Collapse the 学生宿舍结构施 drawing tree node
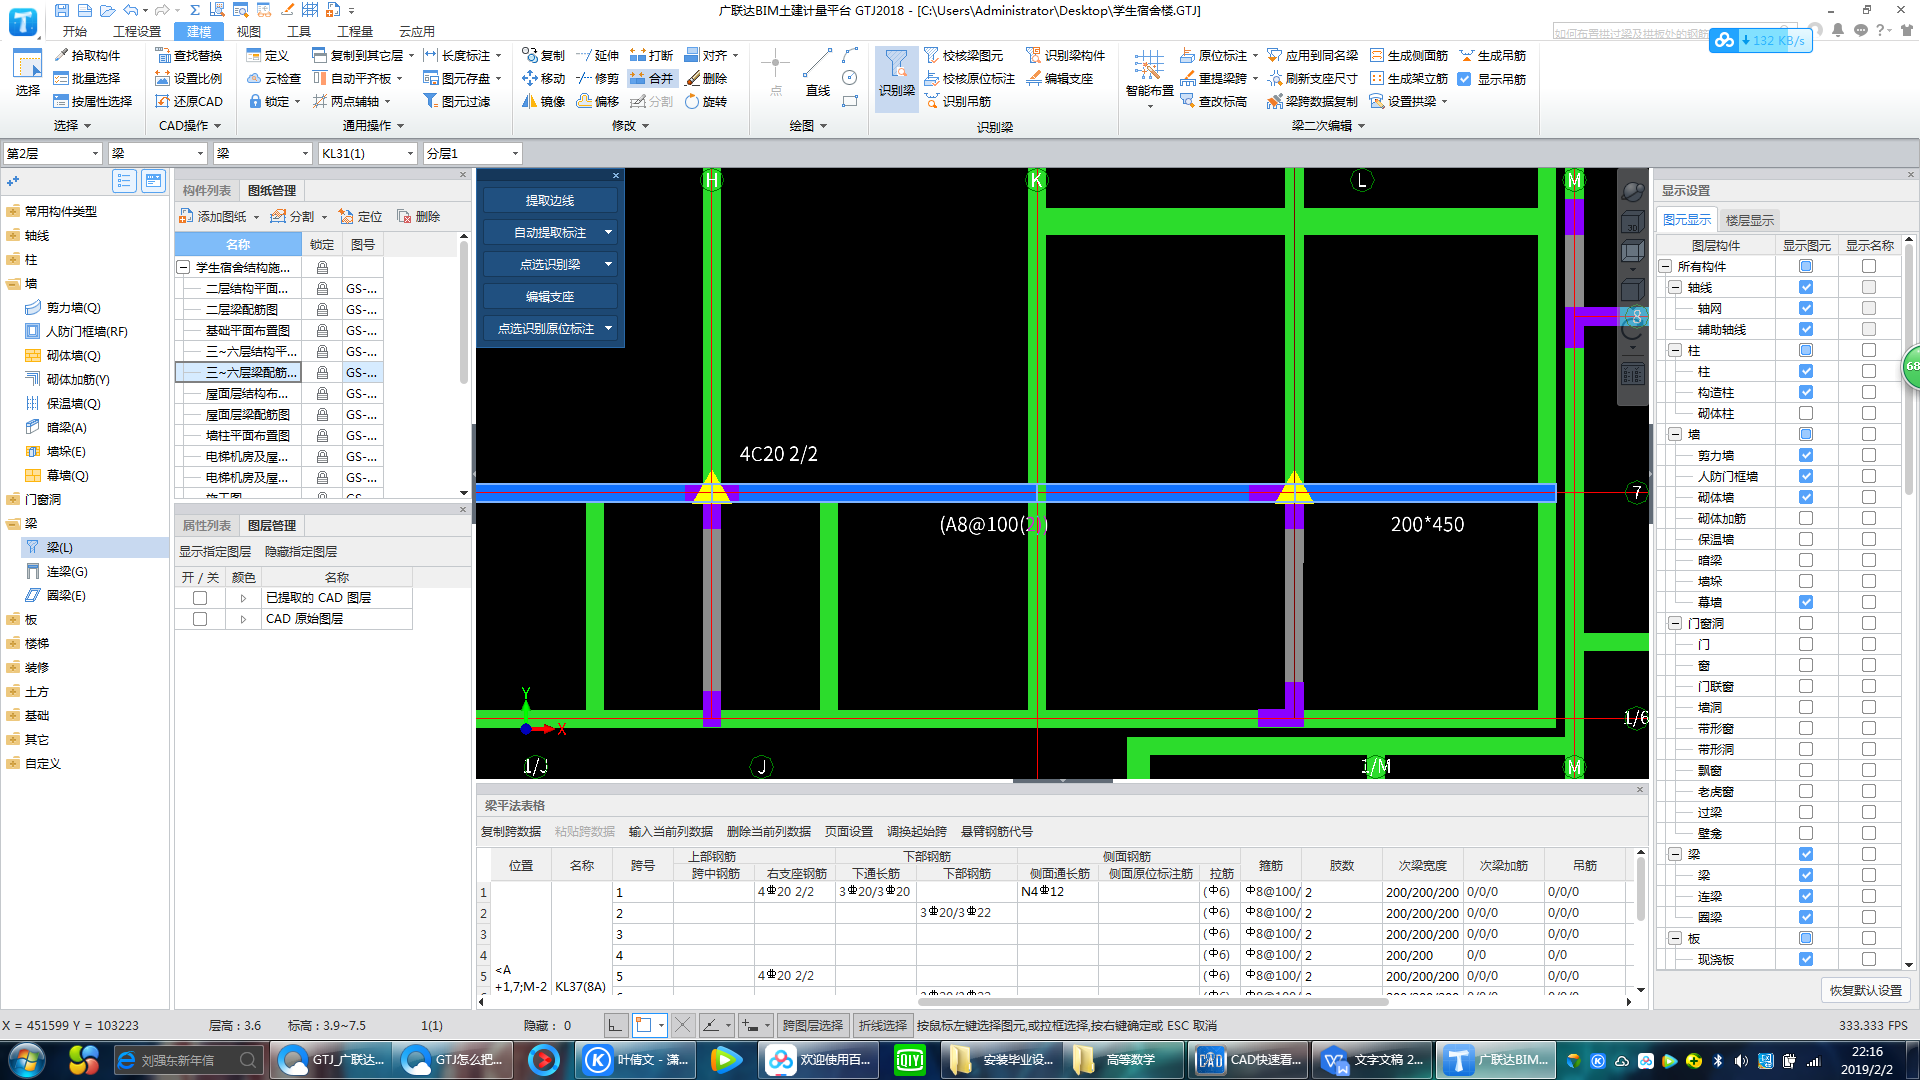This screenshot has width=1920, height=1080. tap(183, 267)
